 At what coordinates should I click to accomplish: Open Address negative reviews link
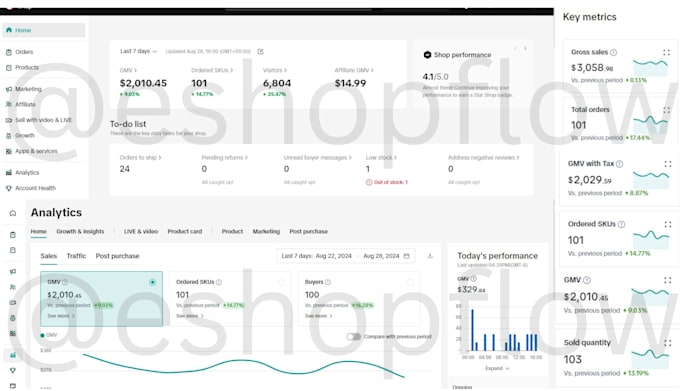[484, 158]
